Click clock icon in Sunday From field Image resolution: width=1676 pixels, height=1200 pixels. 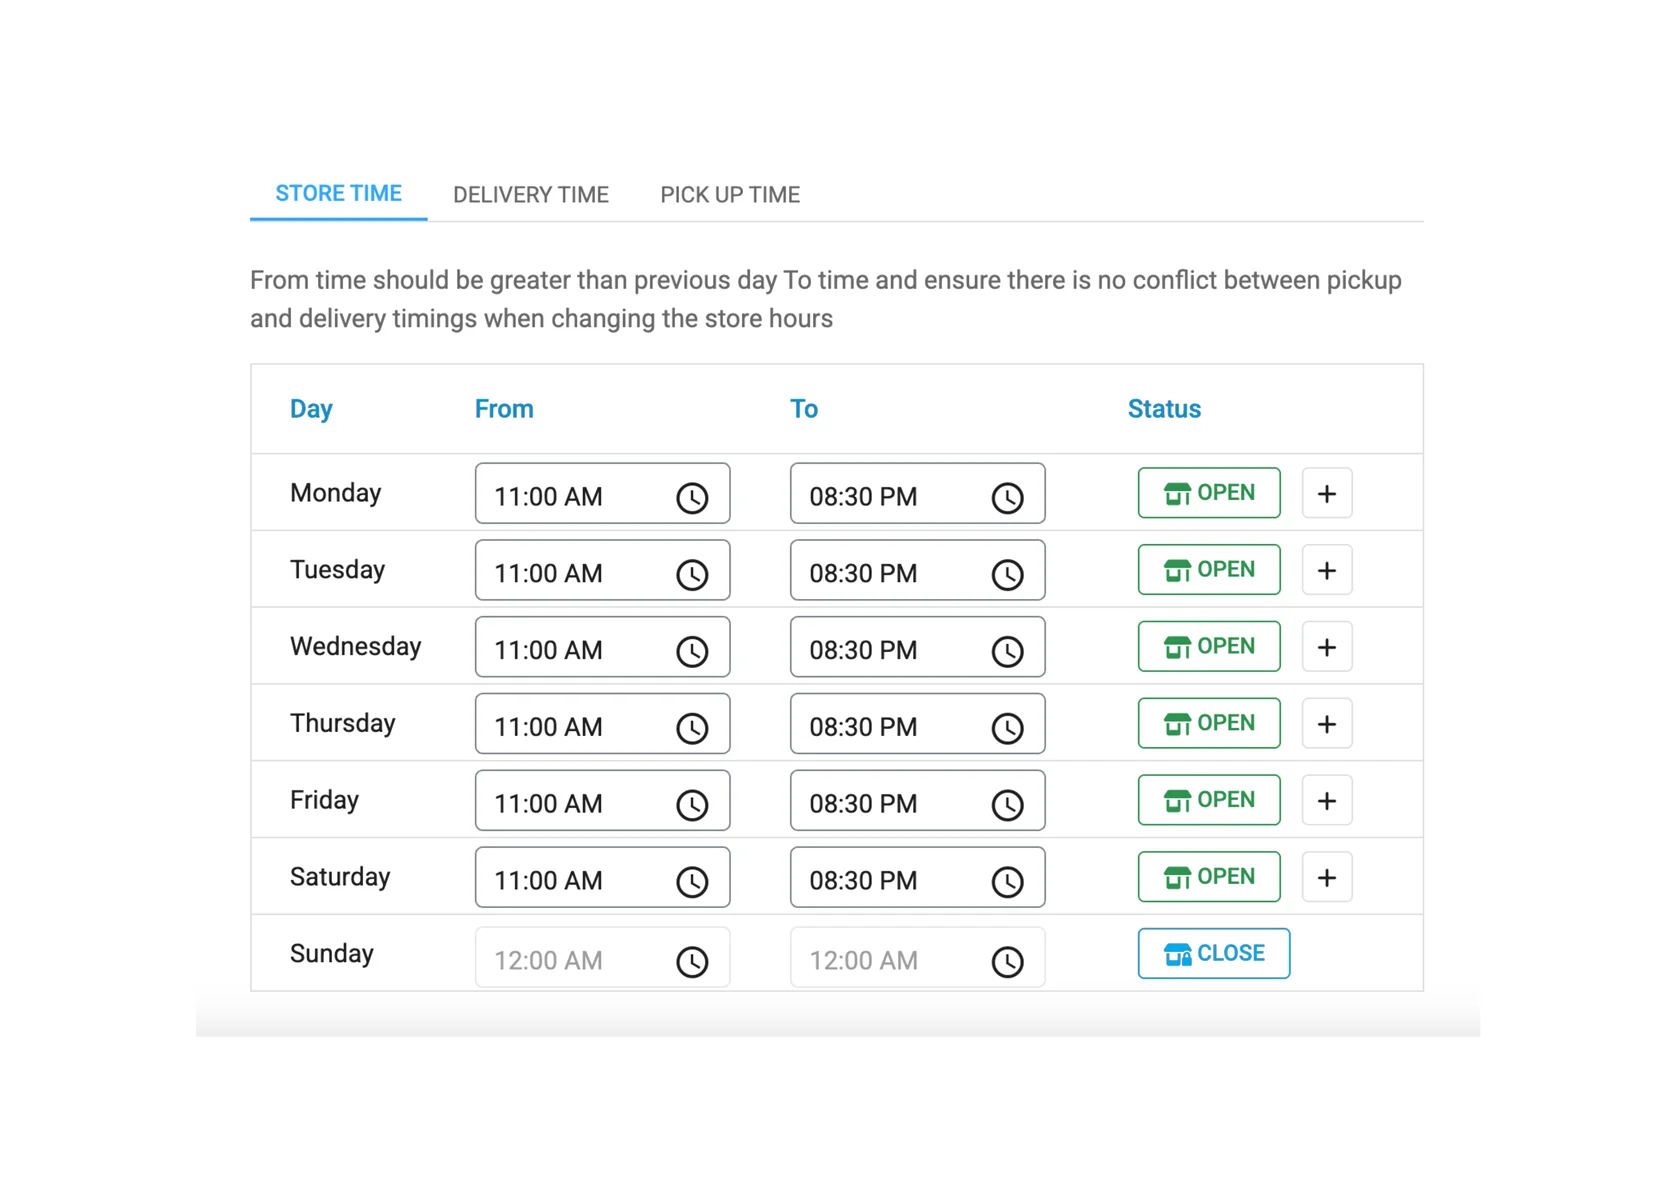(x=692, y=961)
